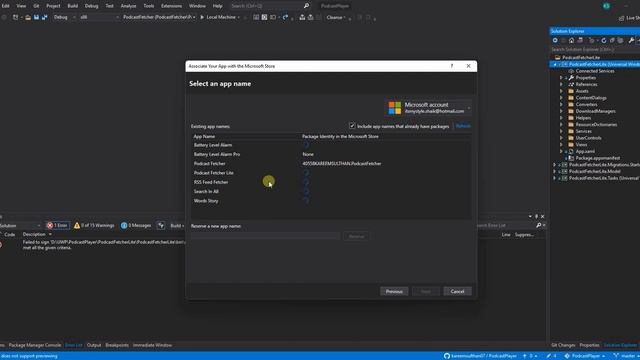
Task: Click the Save All toolbar icon
Action: pos(44,17)
